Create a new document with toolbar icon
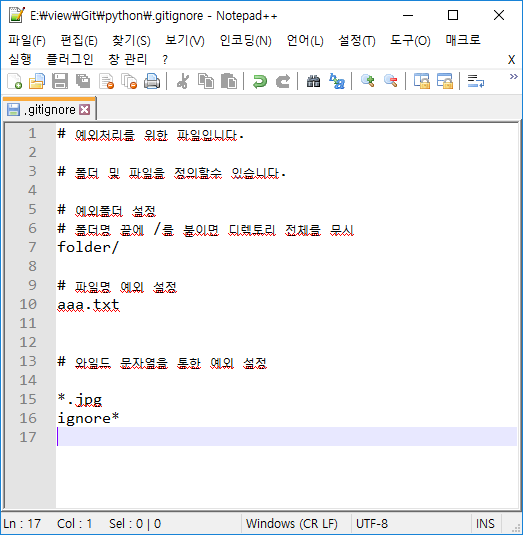523x535 pixels. tap(15, 82)
